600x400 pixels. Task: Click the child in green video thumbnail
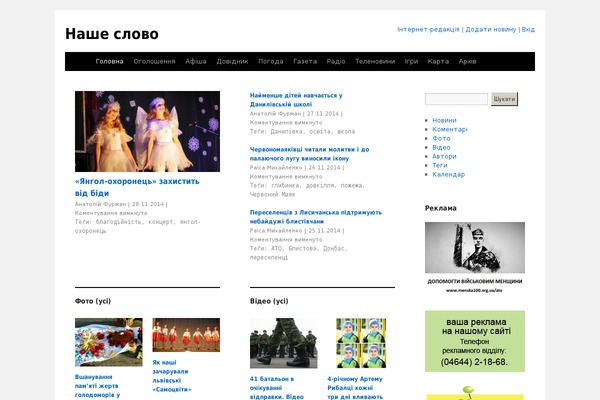tap(361, 343)
